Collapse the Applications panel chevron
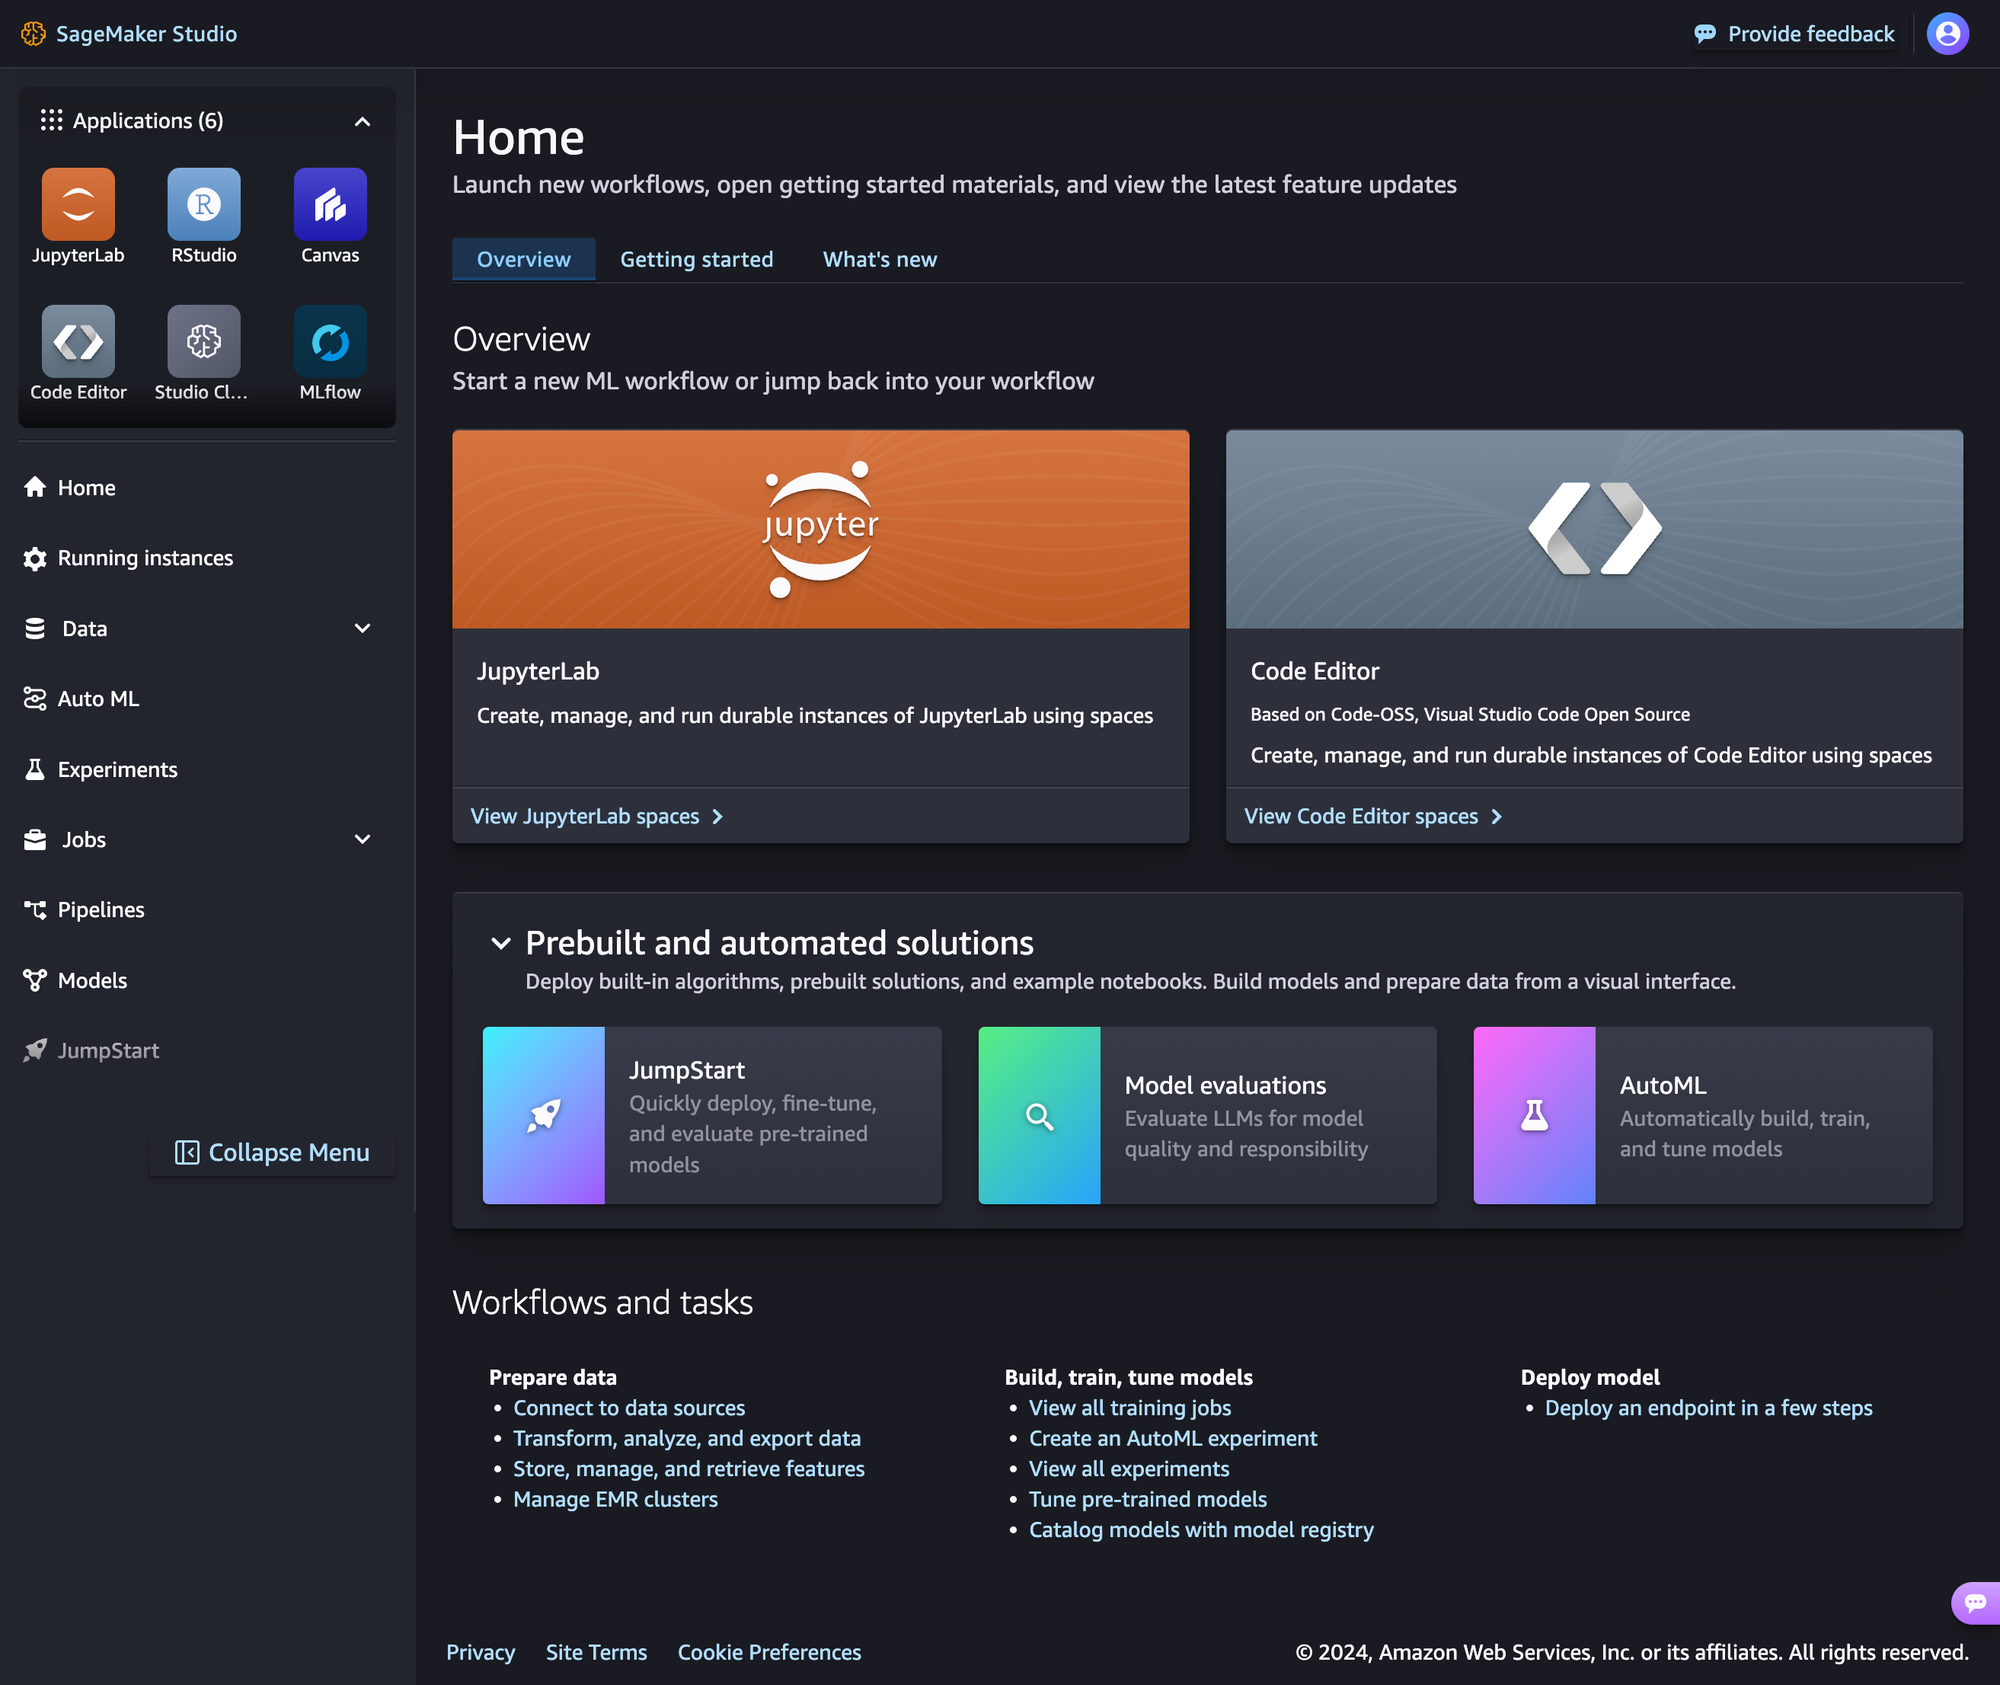The image size is (2000, 1685). pyautogui.click(x=363, y=122)
